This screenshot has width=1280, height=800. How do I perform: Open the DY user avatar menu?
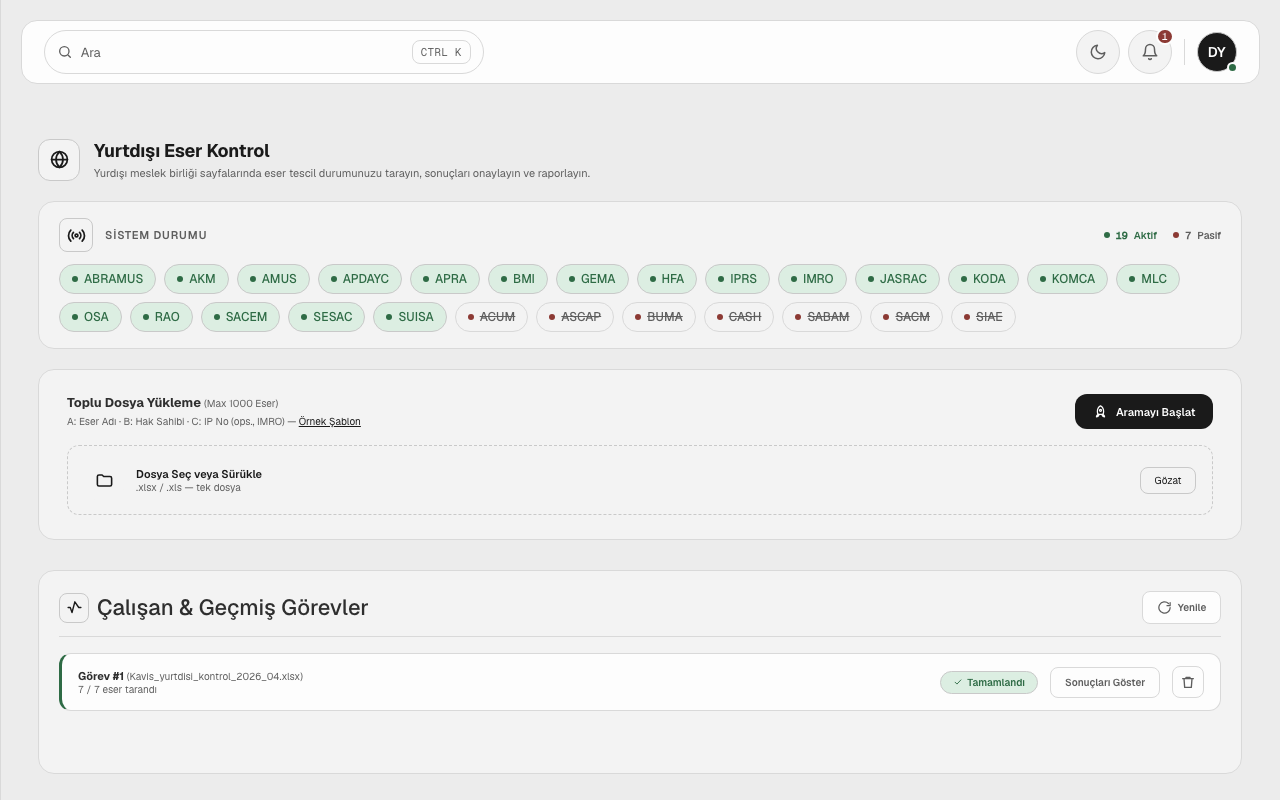(x=1217, y=52)
